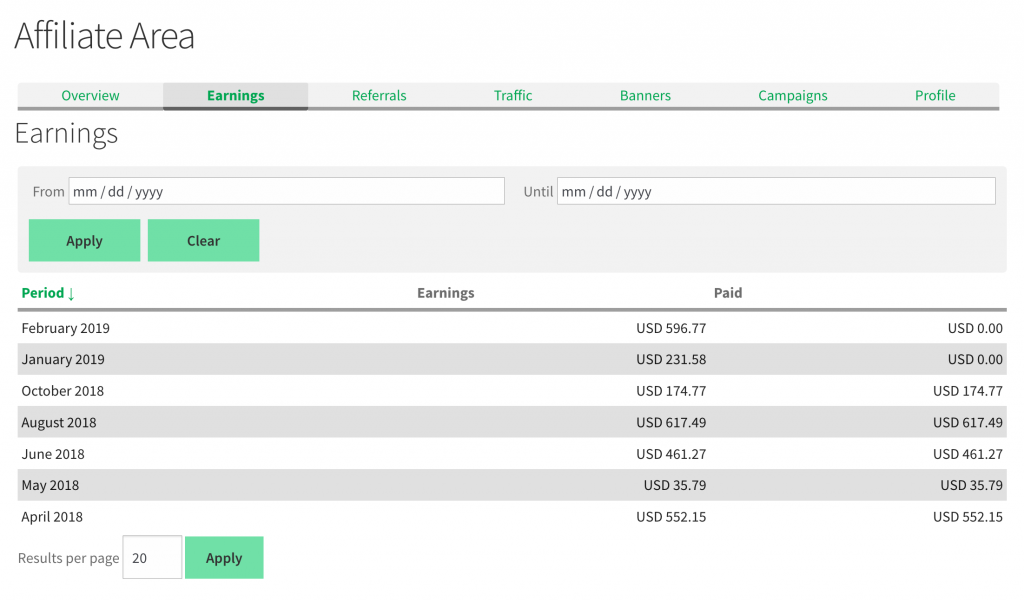Viewport: 1024px width, 601px height.
Task: Select the May 2018 period cell
Action: point(50,485)
